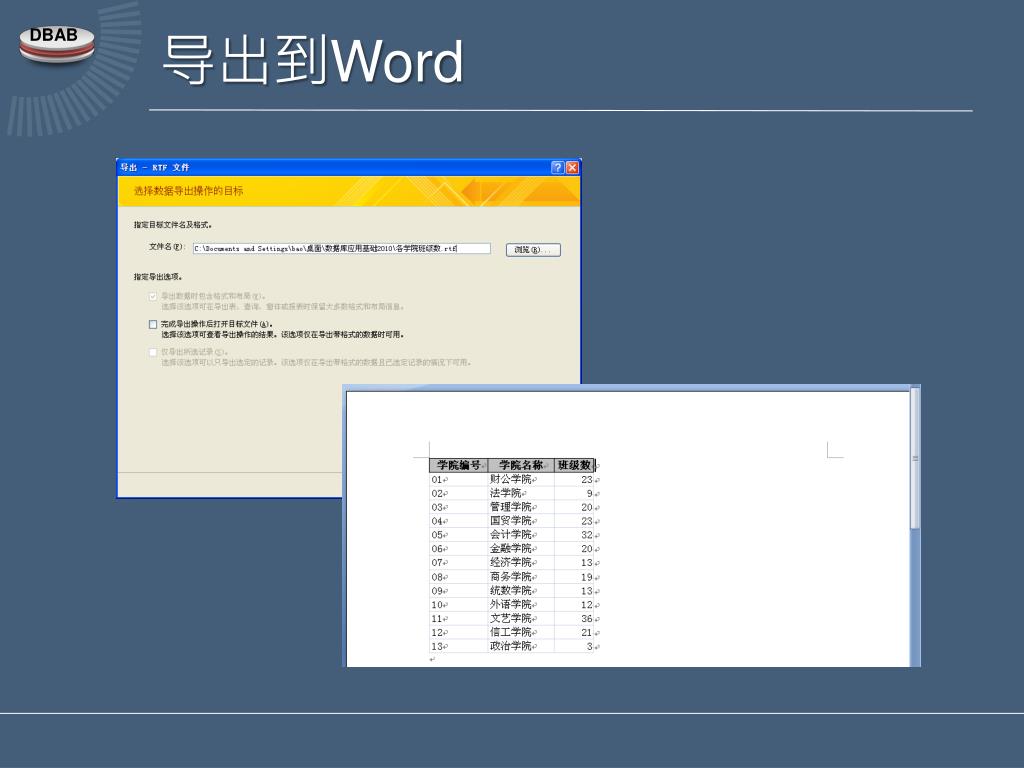
Task: Click the 学院编号 table header
Action: click(459, 465)
